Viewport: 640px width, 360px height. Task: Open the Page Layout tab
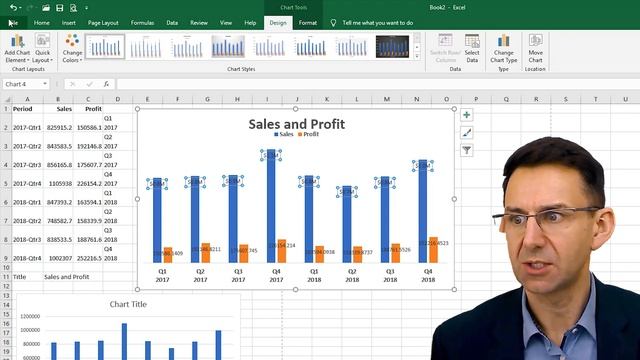103,23
